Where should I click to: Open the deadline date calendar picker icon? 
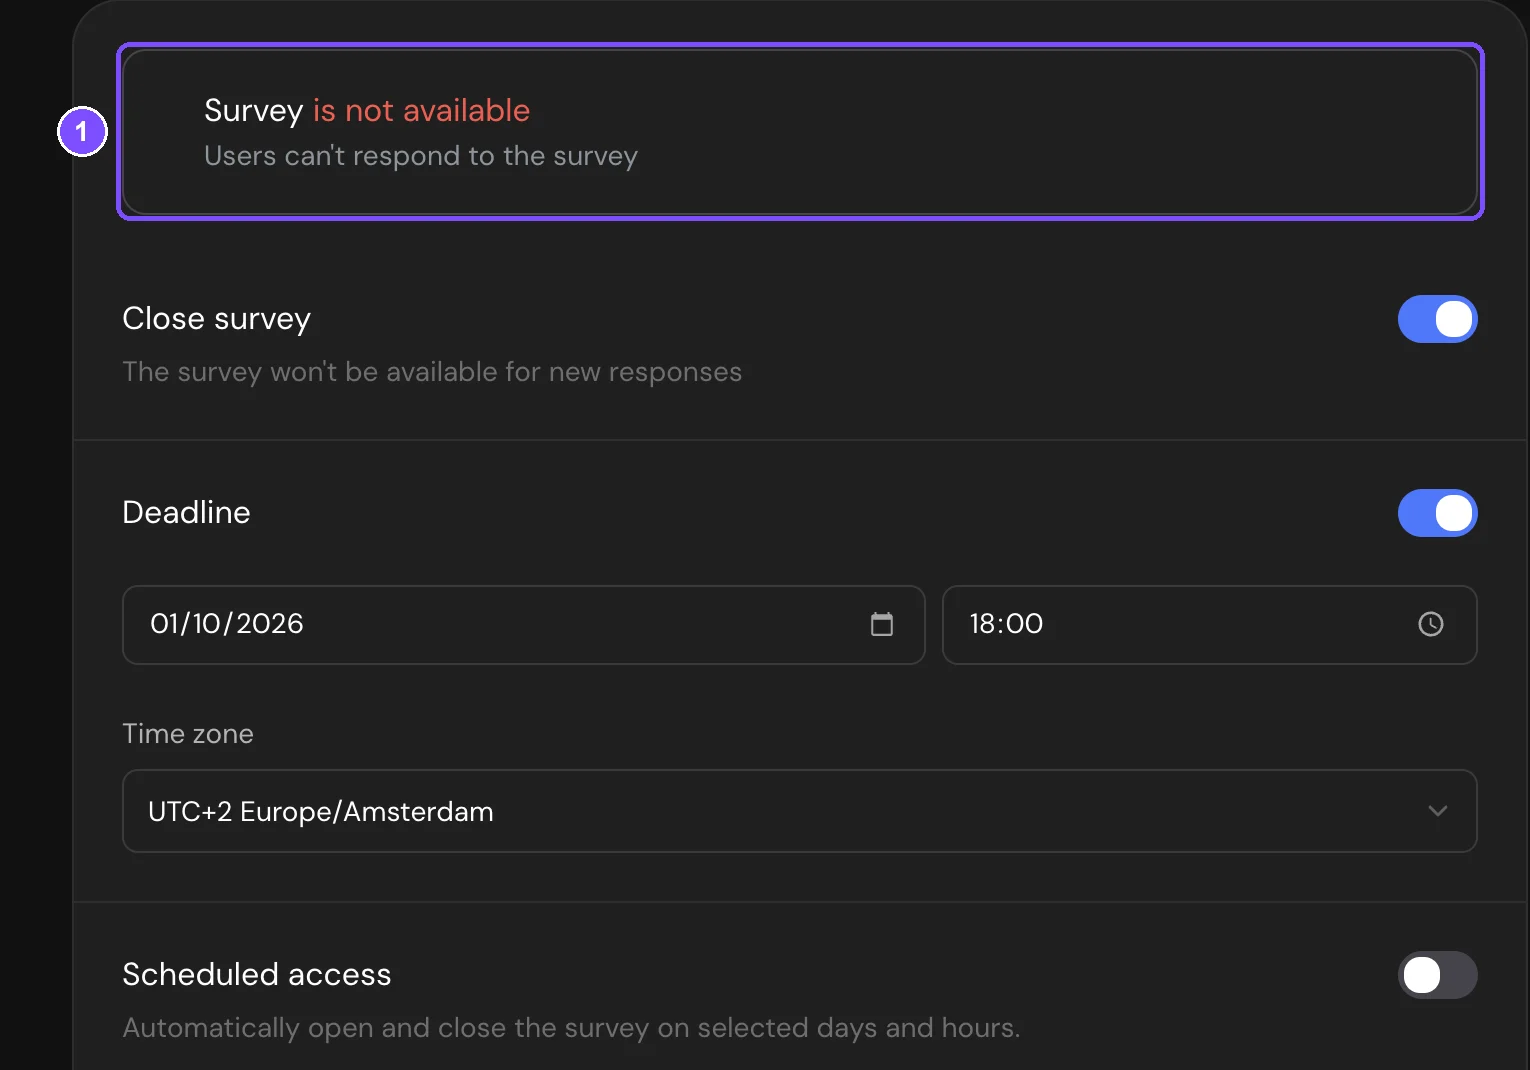pyautogui.click(x=882, y=624)
